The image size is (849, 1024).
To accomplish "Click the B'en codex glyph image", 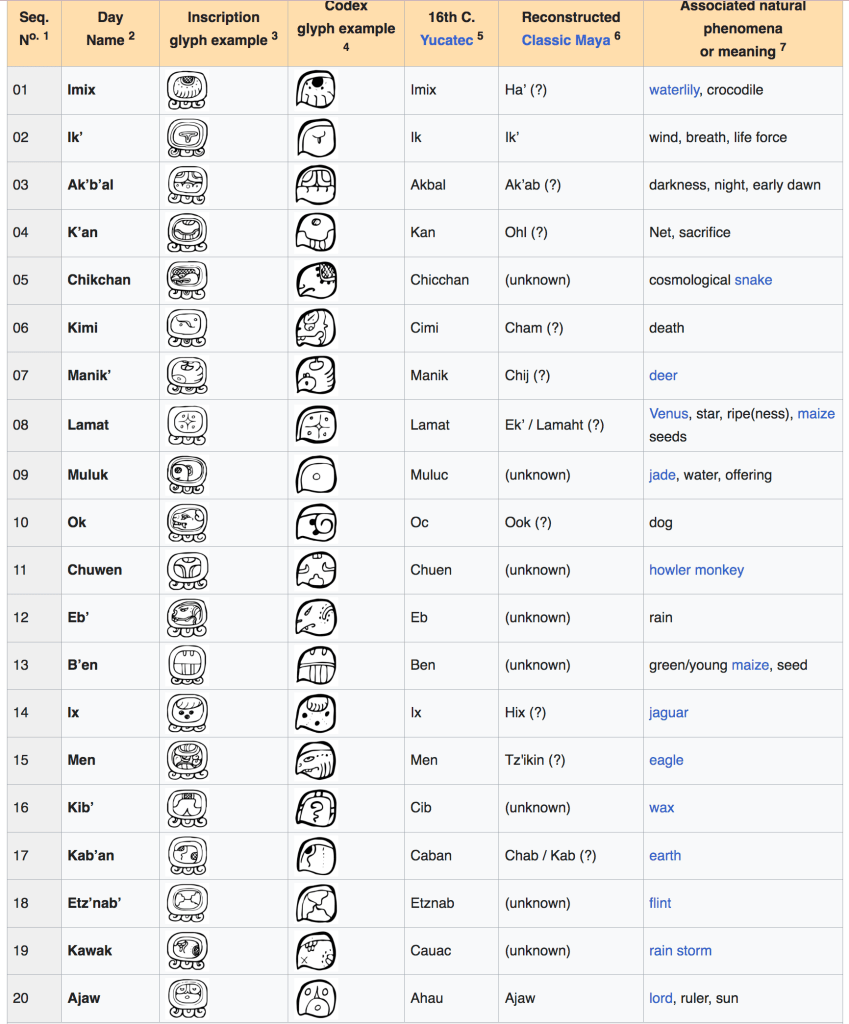I will click(x=316, y=665).
